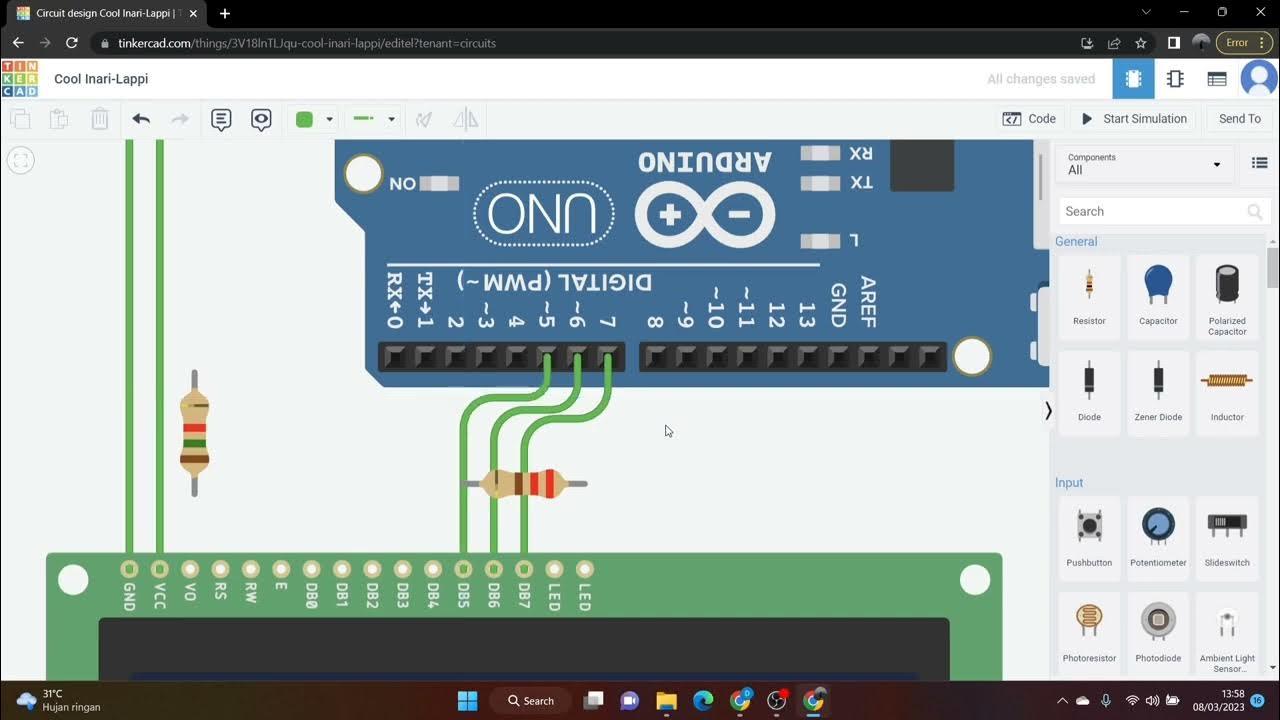This screenshot has width=1280, height=720.
Task: Click the address bar URL
Action: 307,43
